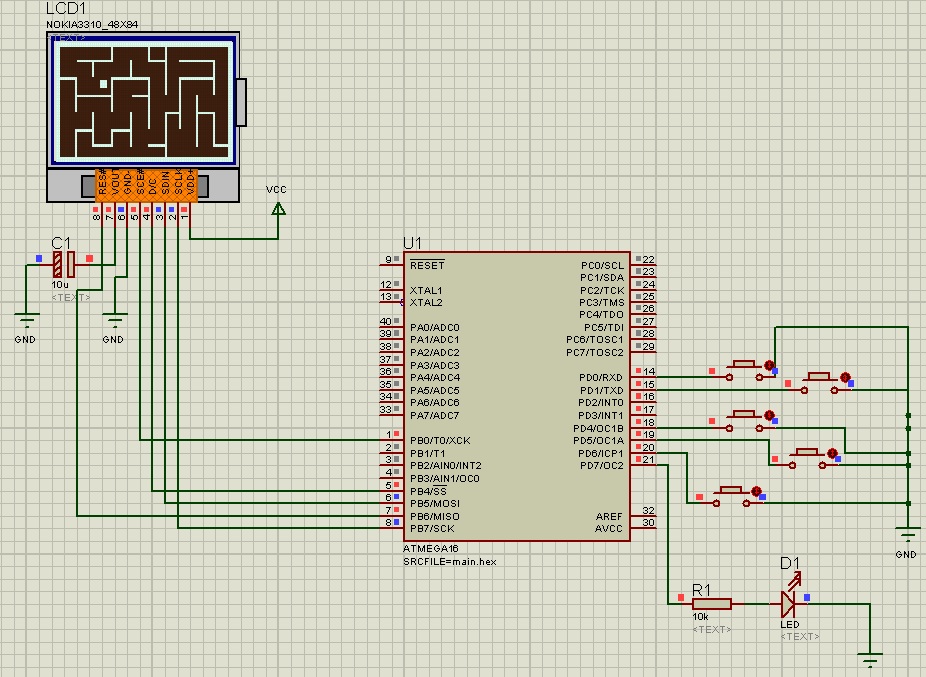
Task: Select the ground symbol wired to capacitor C1
Action: point(27,320)
